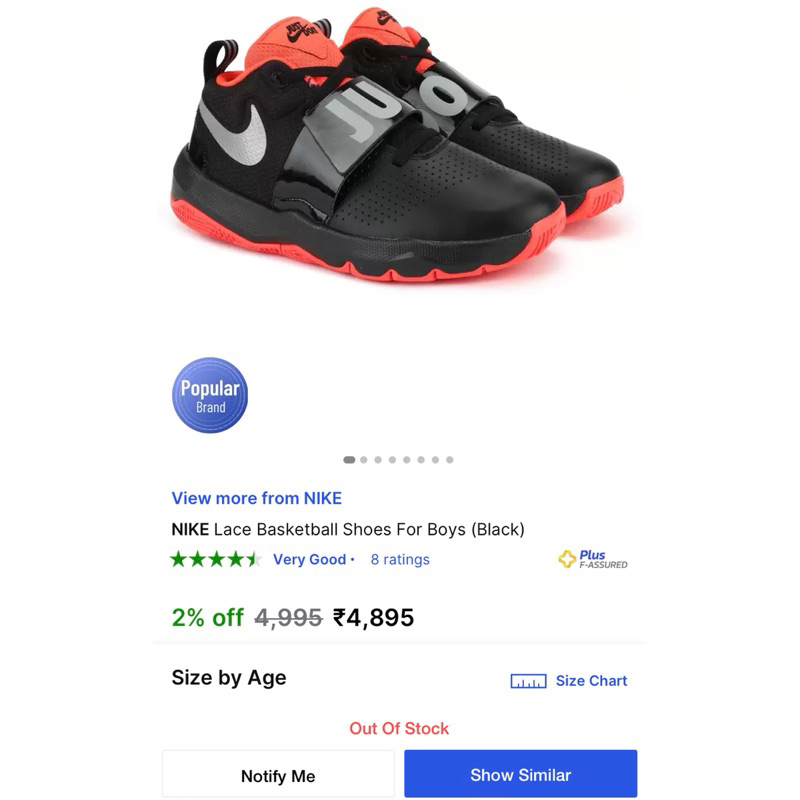800x800 pixels.
Task: Click the Plus F-Assured badge
Action: [x=593, y=559]
